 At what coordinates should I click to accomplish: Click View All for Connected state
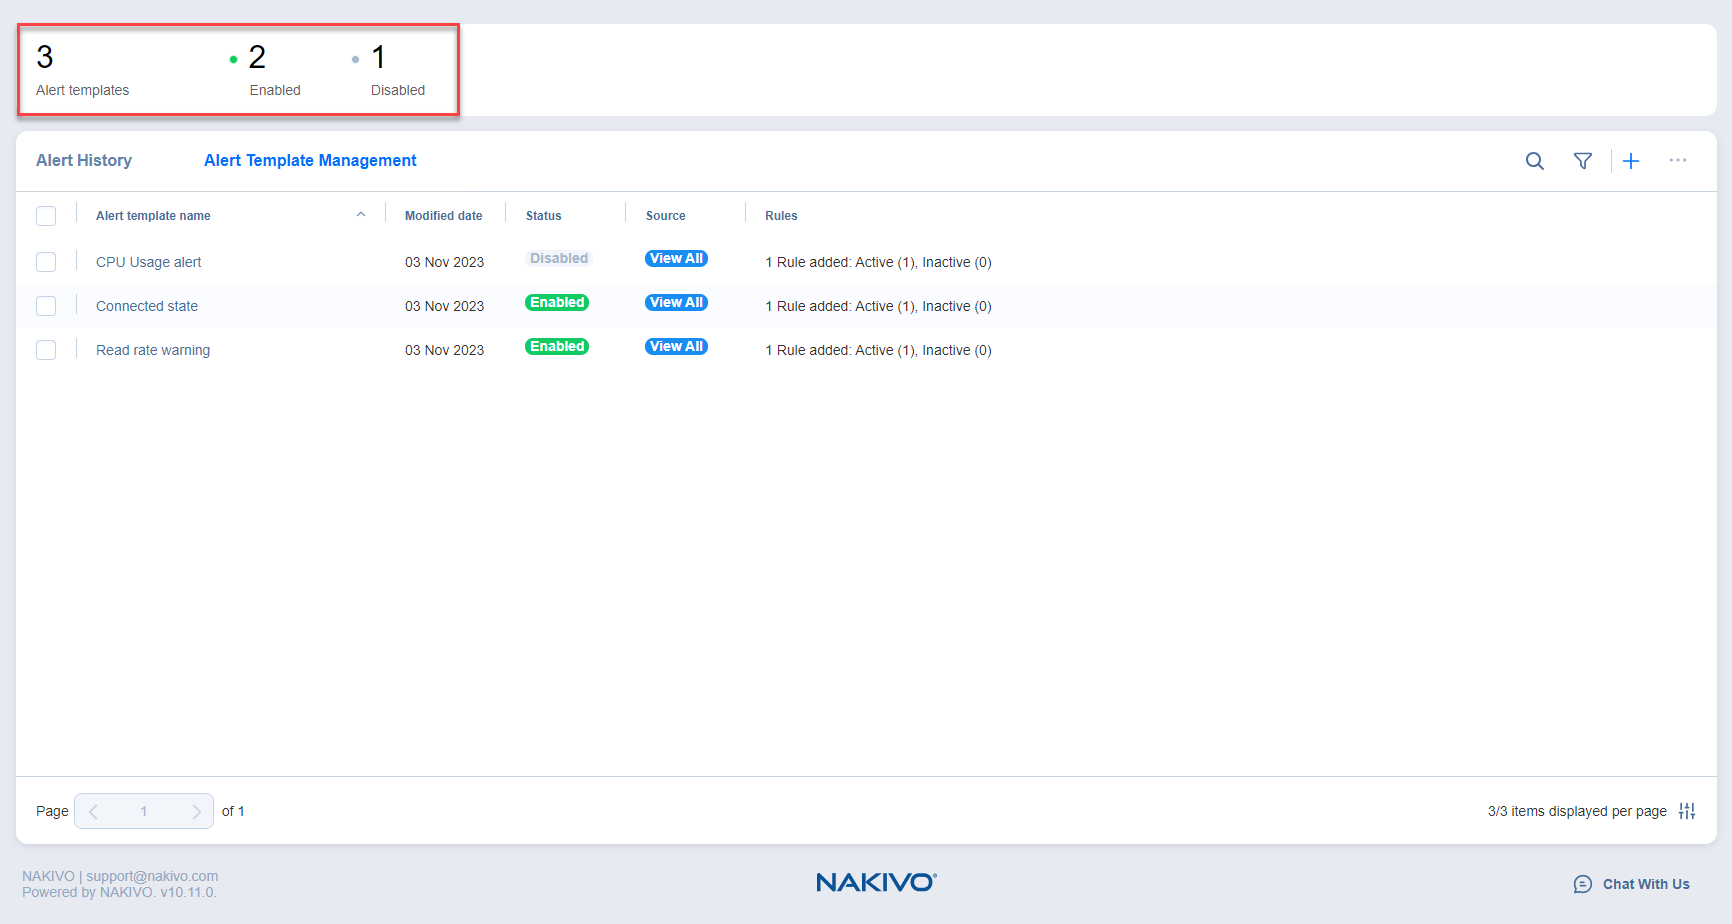676,303
